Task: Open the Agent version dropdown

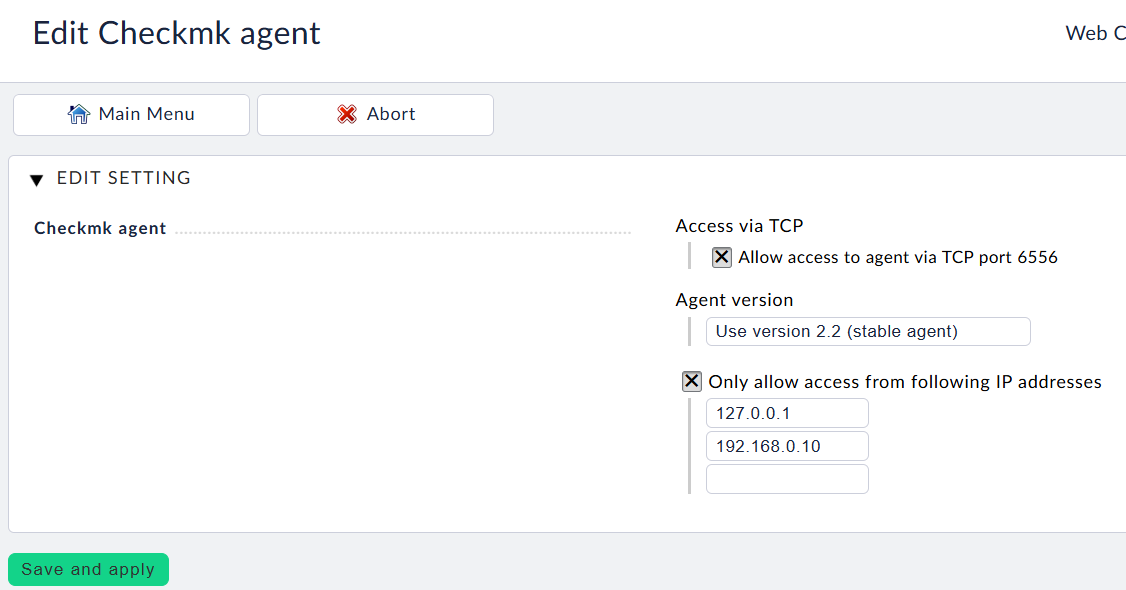Action: [867, 331]
